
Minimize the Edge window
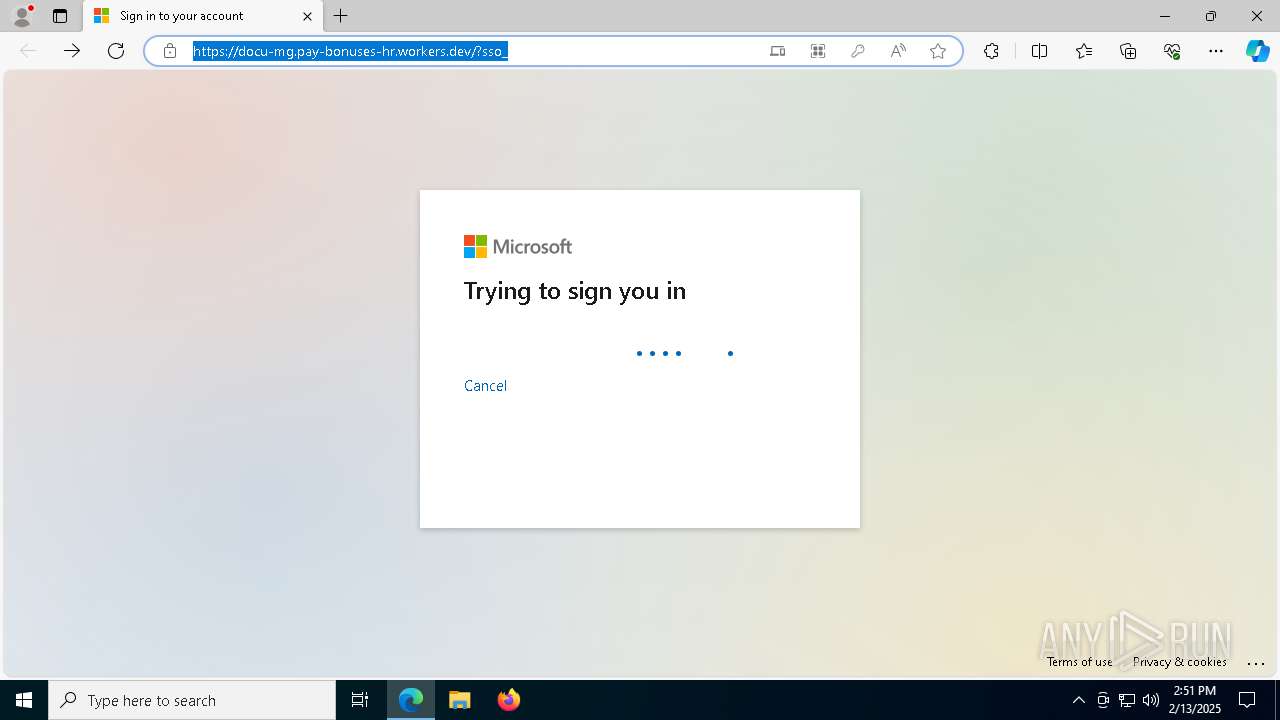[x=1165, y=16]
